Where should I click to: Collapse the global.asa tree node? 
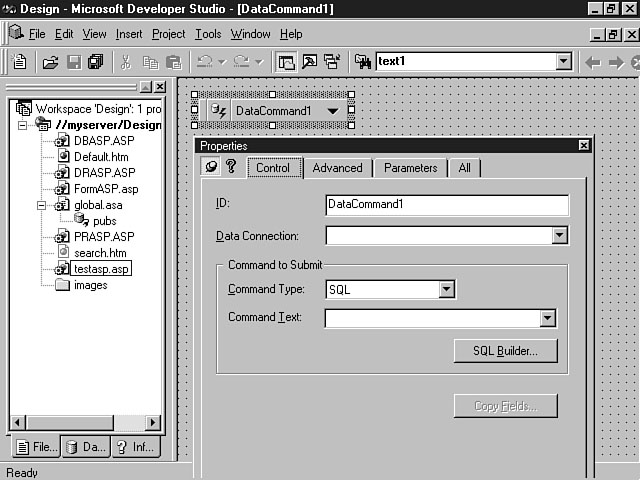tap(42, 205)
